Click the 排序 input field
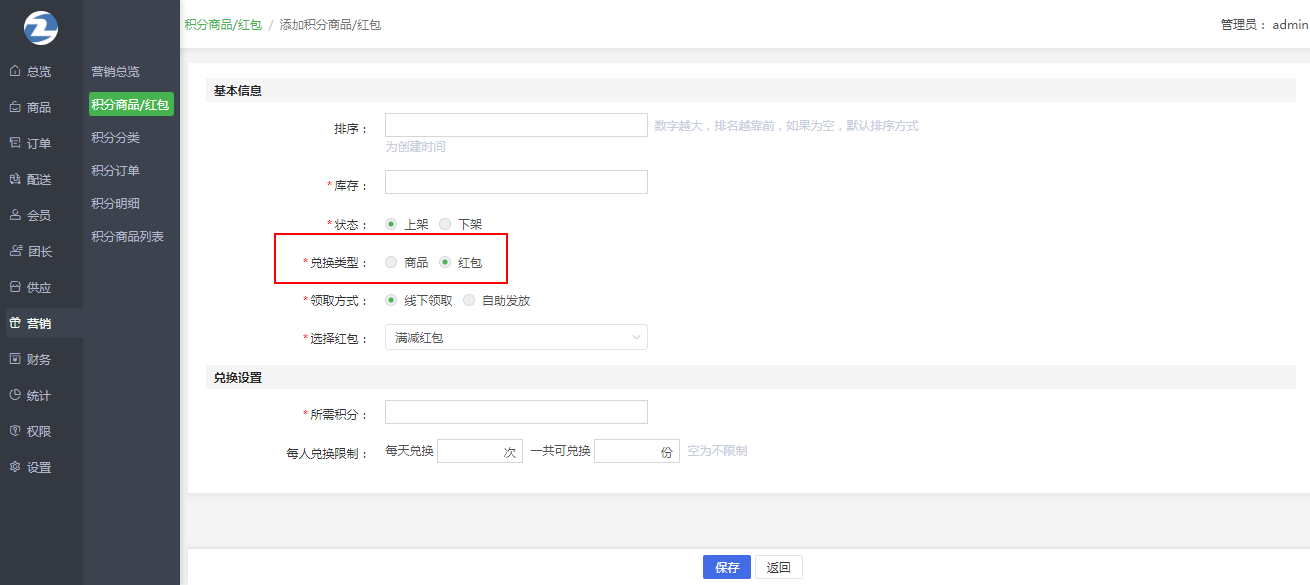The image size is (1310, 585). coord(516,125)
